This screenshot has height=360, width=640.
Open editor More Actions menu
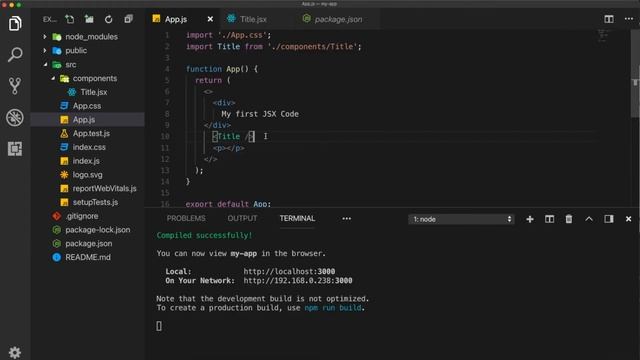click(x=629, y=19)
